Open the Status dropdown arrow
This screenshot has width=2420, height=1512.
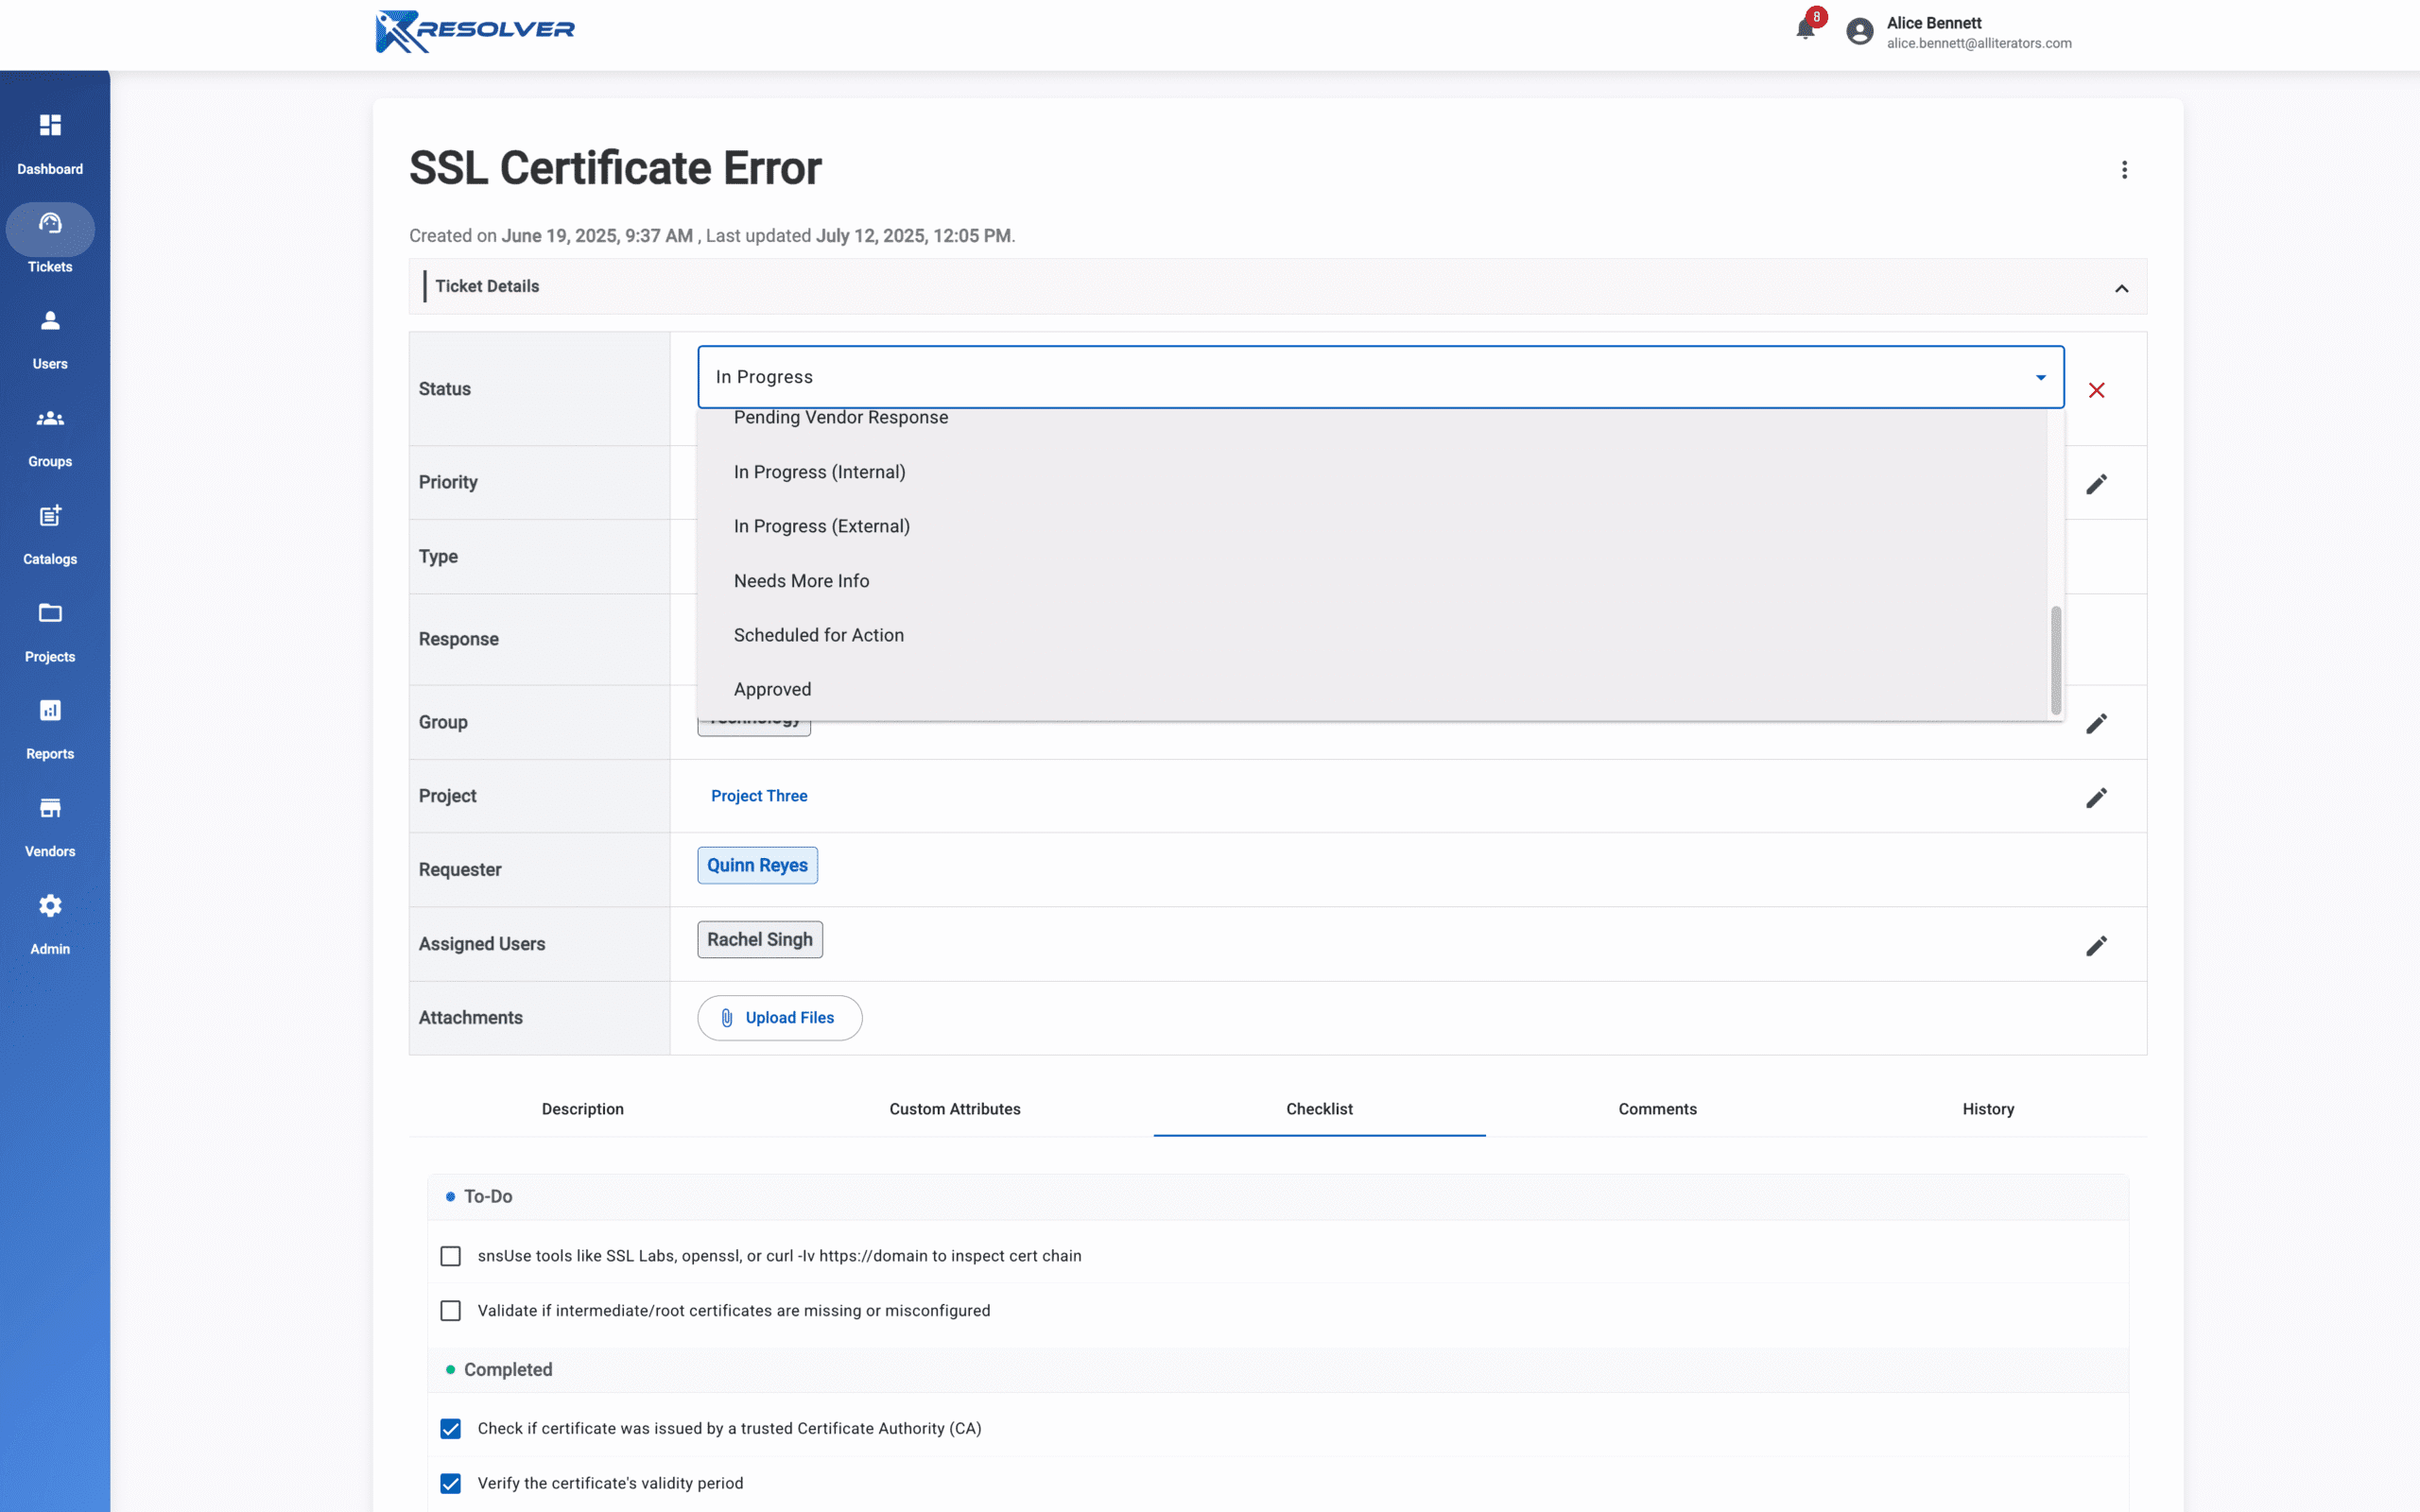click(x=2040, y=377)
